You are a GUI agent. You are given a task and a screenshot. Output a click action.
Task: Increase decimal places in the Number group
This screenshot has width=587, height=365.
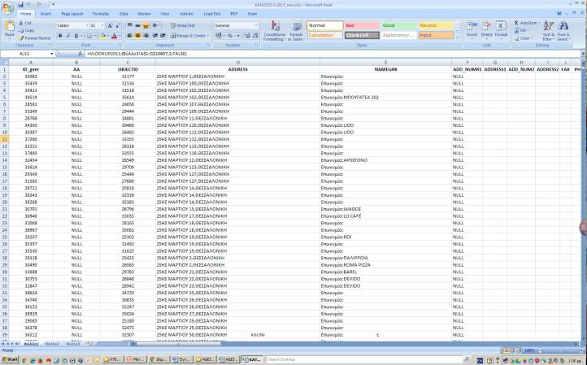tap(247, 36)
